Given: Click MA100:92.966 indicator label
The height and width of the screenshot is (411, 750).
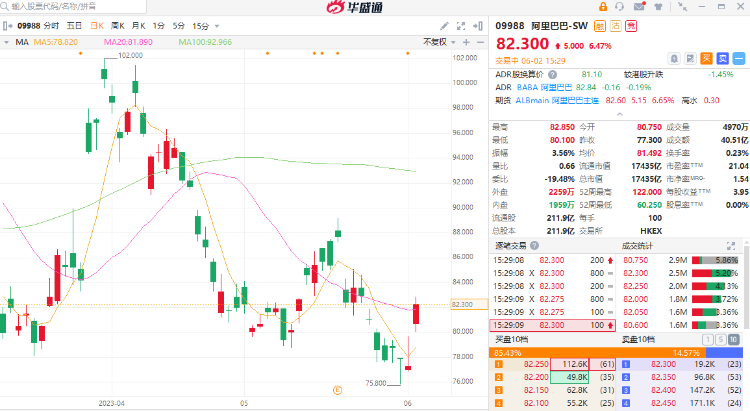Looking at the screenshot, I should coord(205,42).
